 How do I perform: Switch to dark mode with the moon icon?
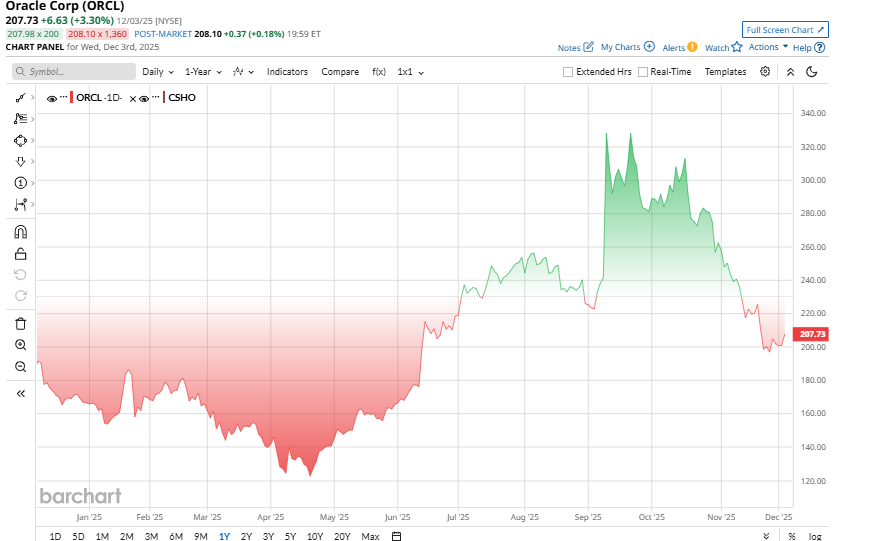click(812, 72)
